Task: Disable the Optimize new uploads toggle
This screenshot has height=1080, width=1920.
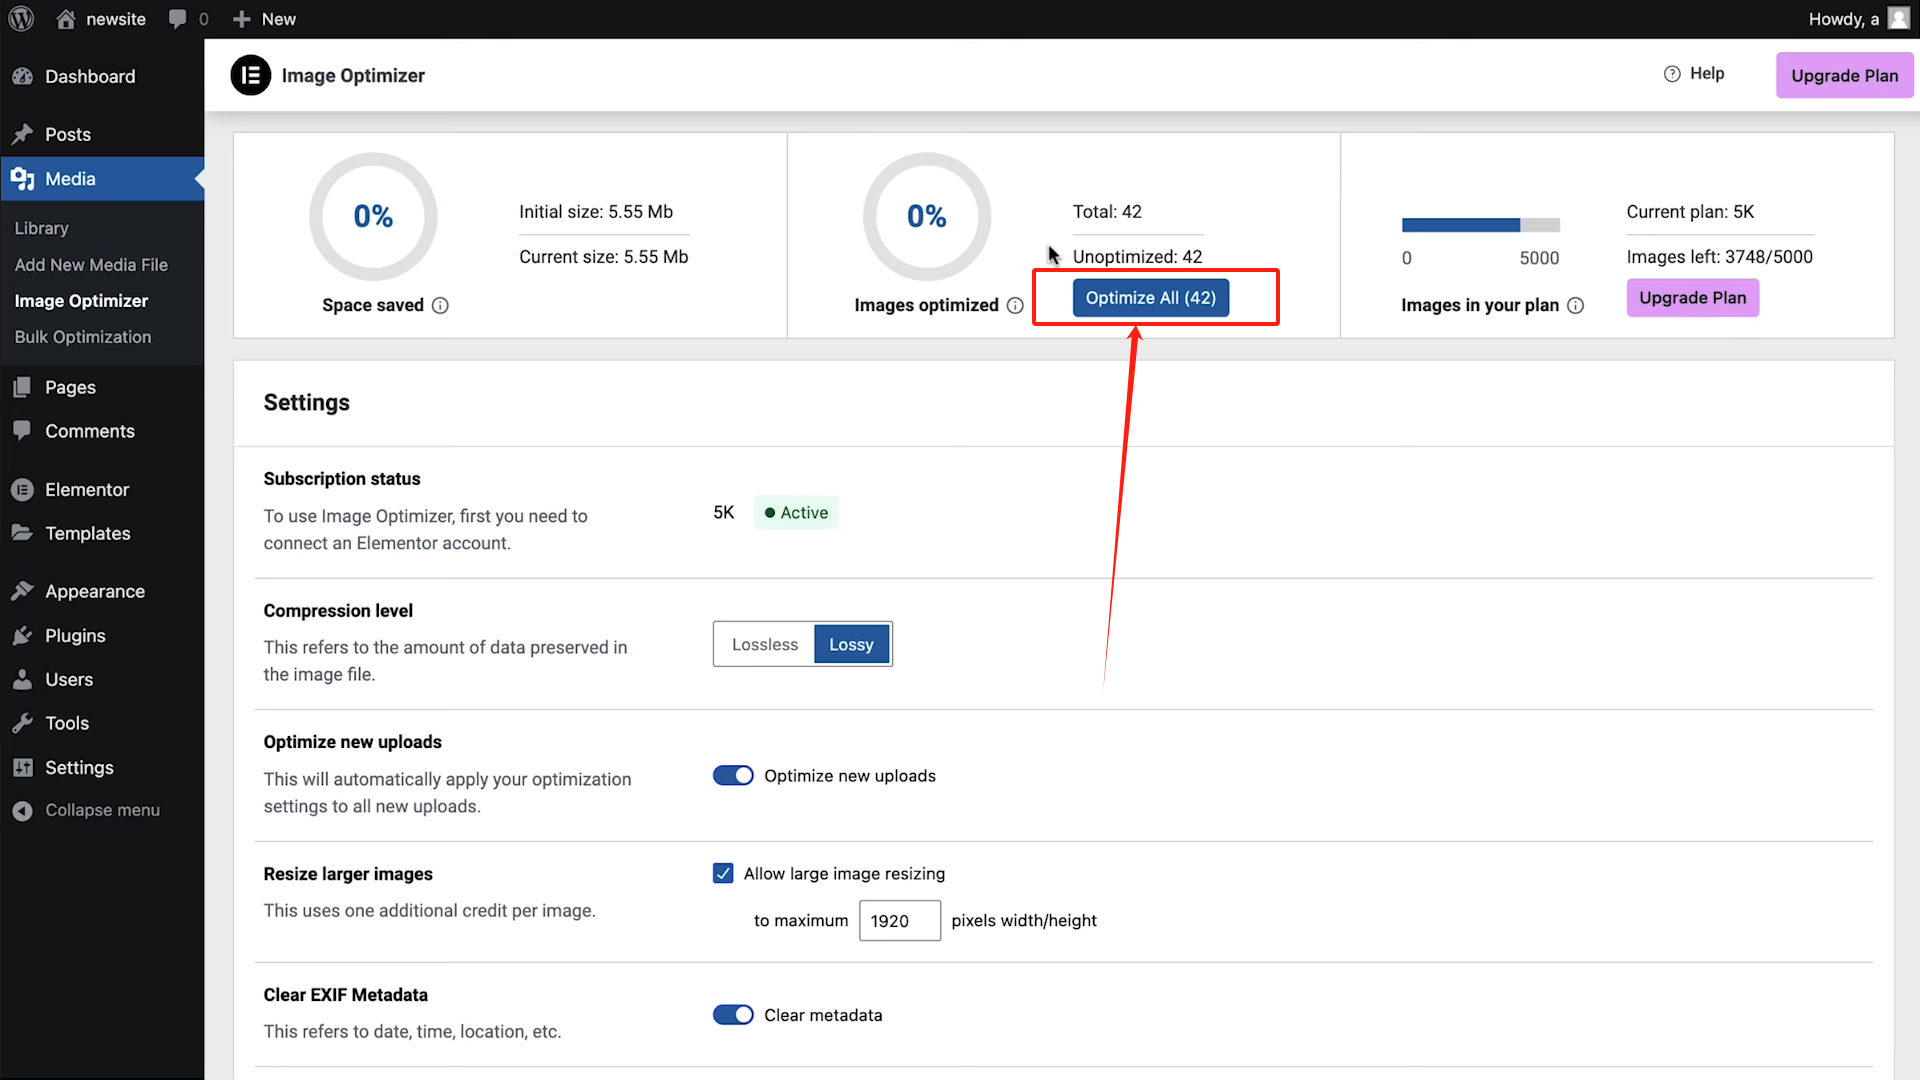Action: click(733, 775)
